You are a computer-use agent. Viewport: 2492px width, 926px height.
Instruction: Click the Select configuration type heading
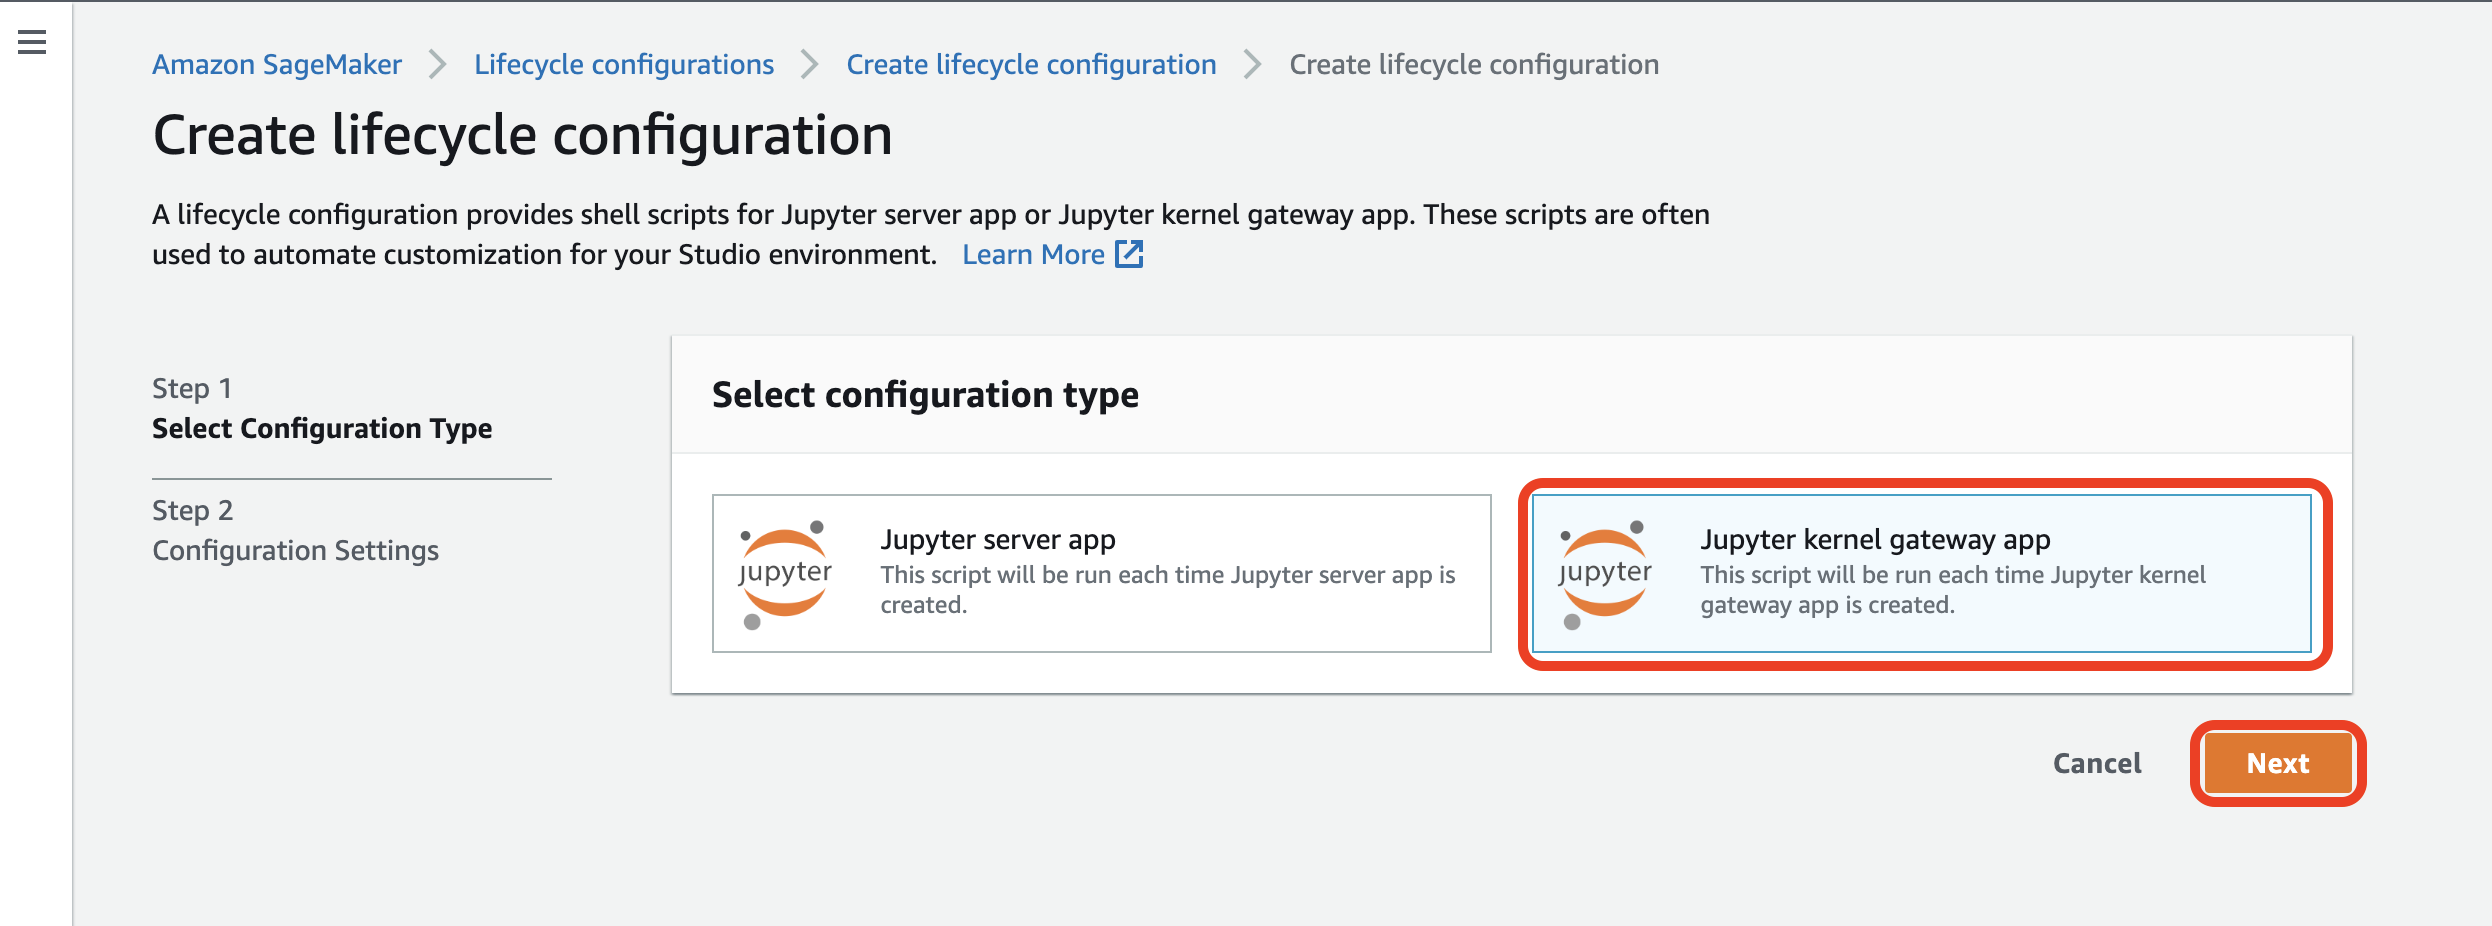925,394
